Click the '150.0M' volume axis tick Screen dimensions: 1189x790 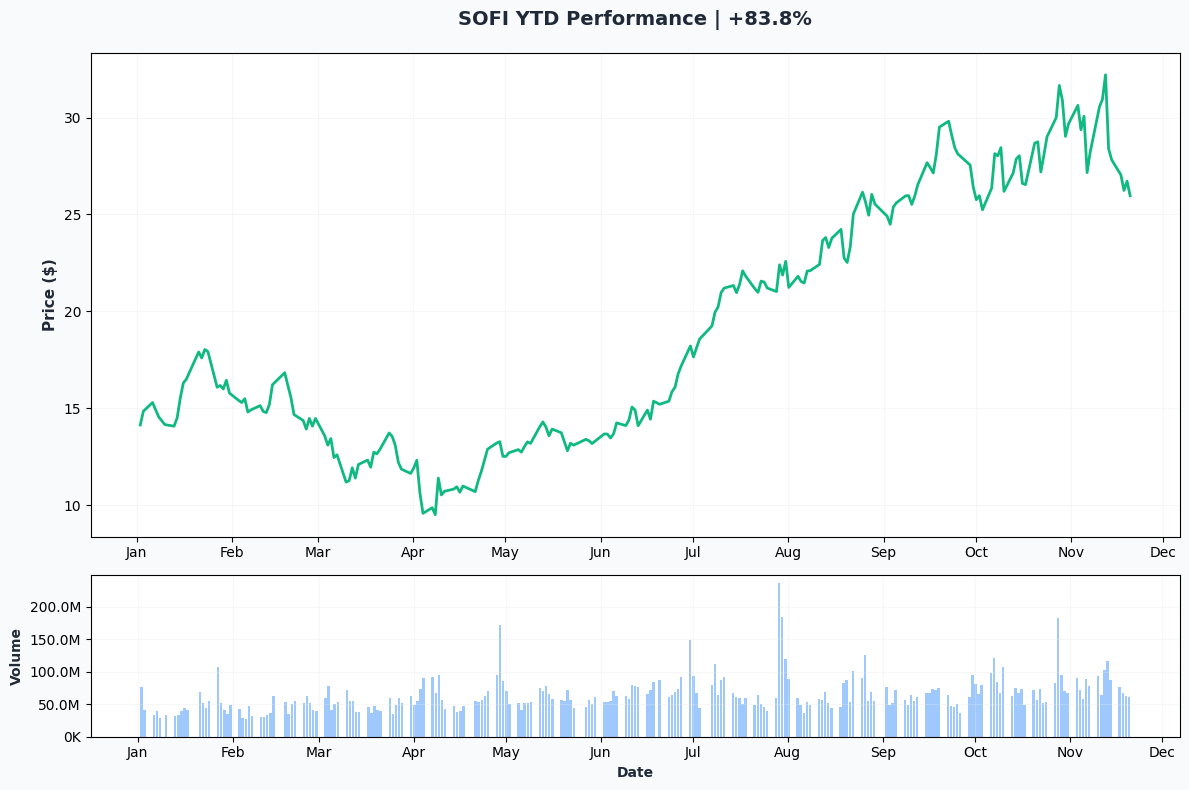click(55, 640)
